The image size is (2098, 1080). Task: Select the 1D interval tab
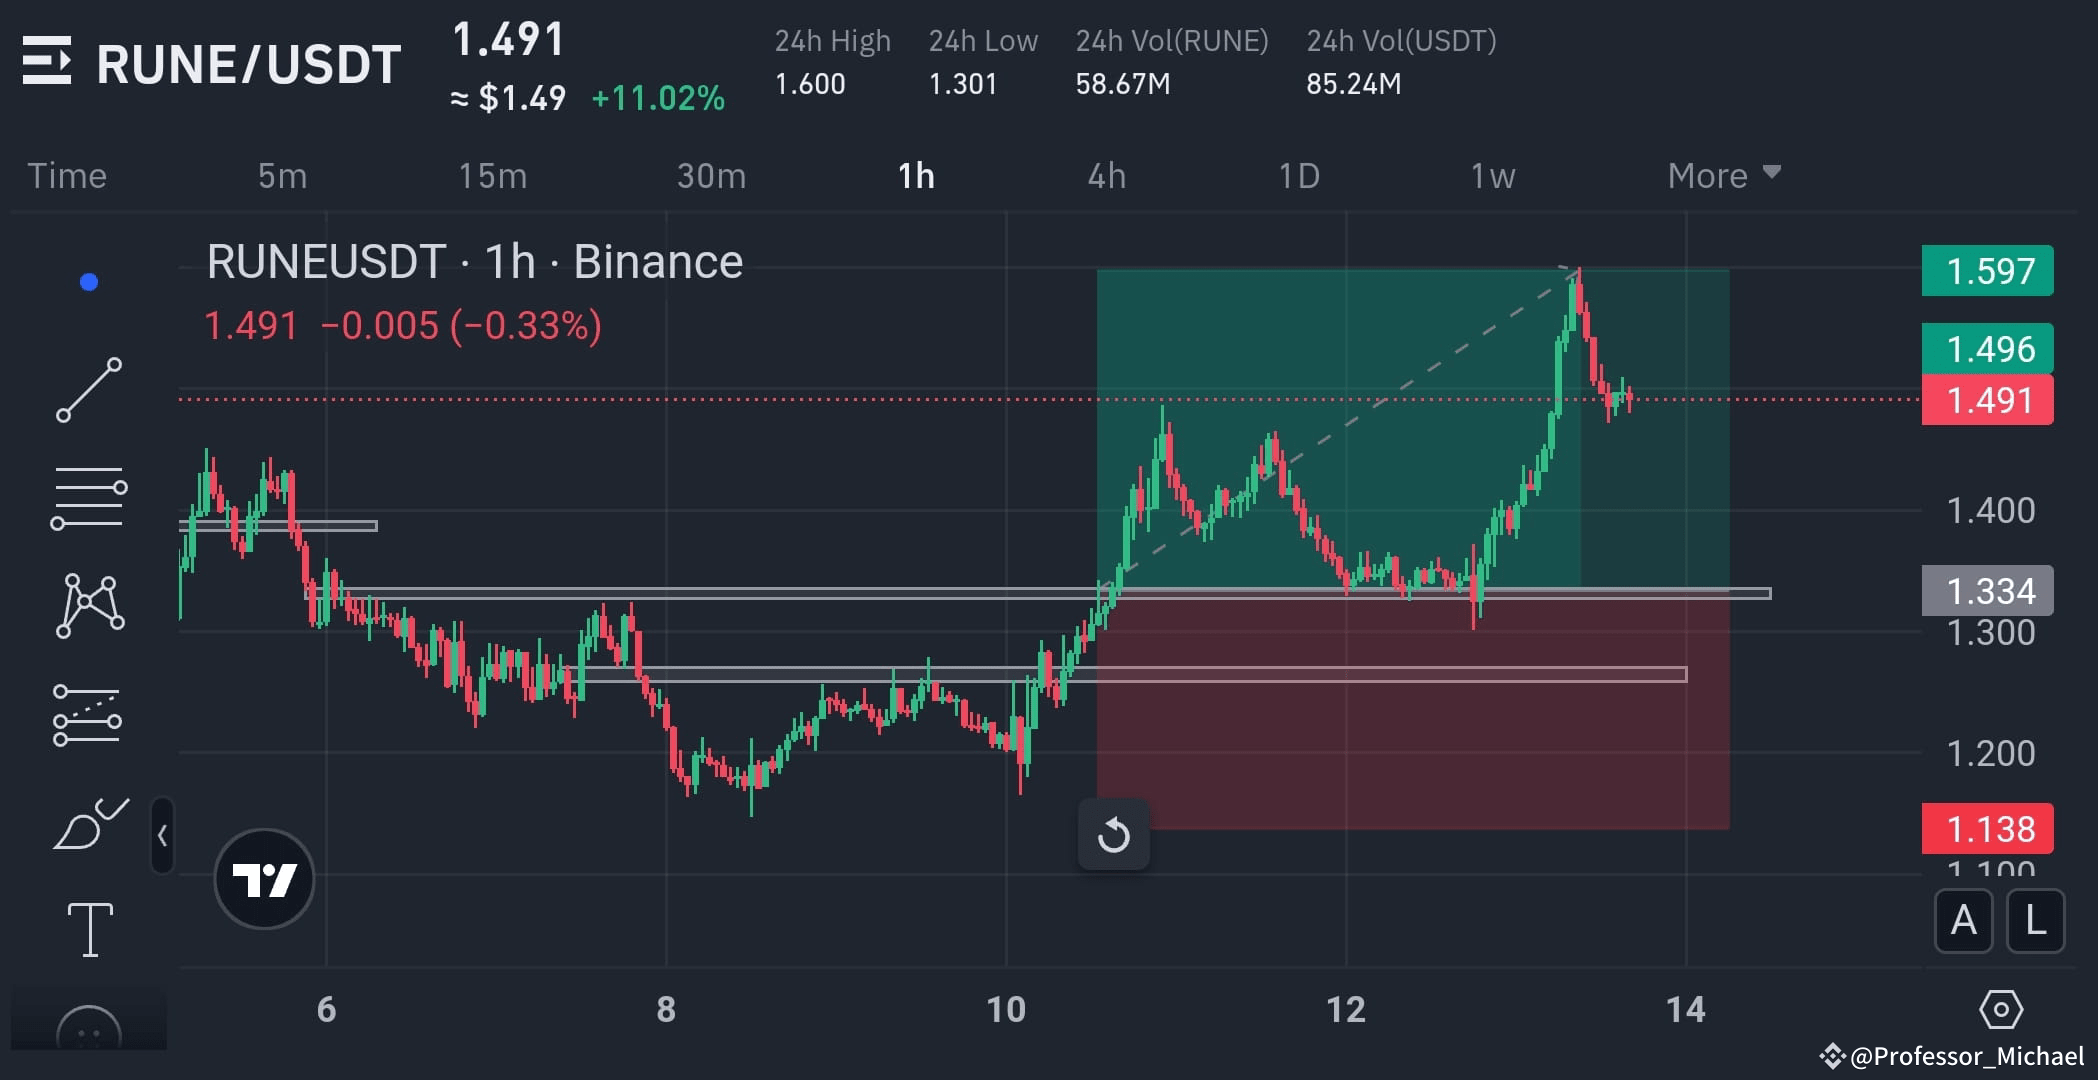[x=1297, y=174]
